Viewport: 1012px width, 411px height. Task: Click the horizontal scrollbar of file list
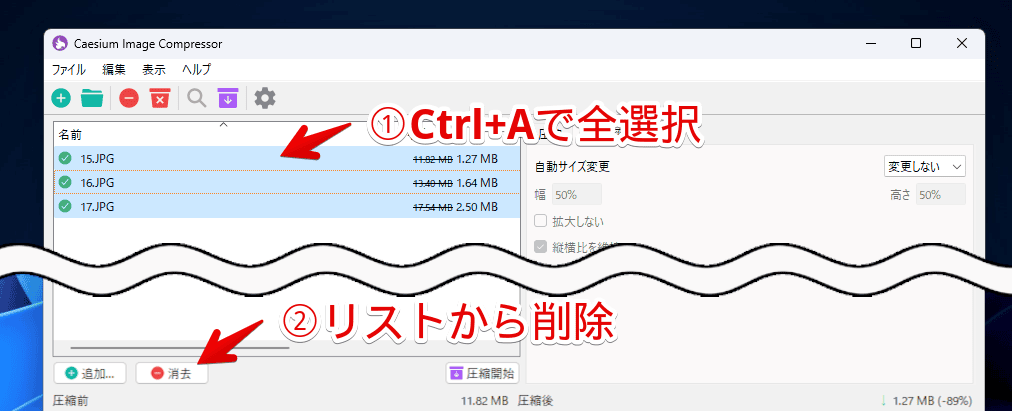180,348
